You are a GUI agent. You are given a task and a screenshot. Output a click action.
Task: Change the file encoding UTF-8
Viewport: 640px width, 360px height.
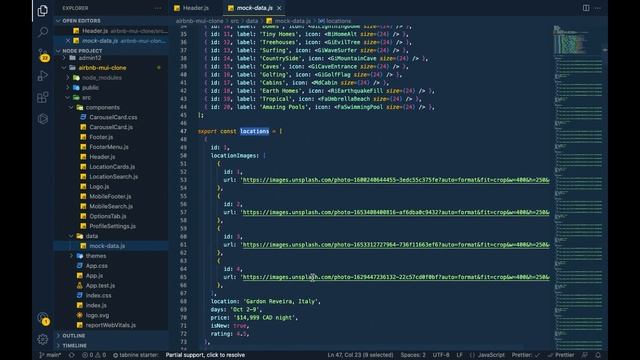tap(441, 355)
